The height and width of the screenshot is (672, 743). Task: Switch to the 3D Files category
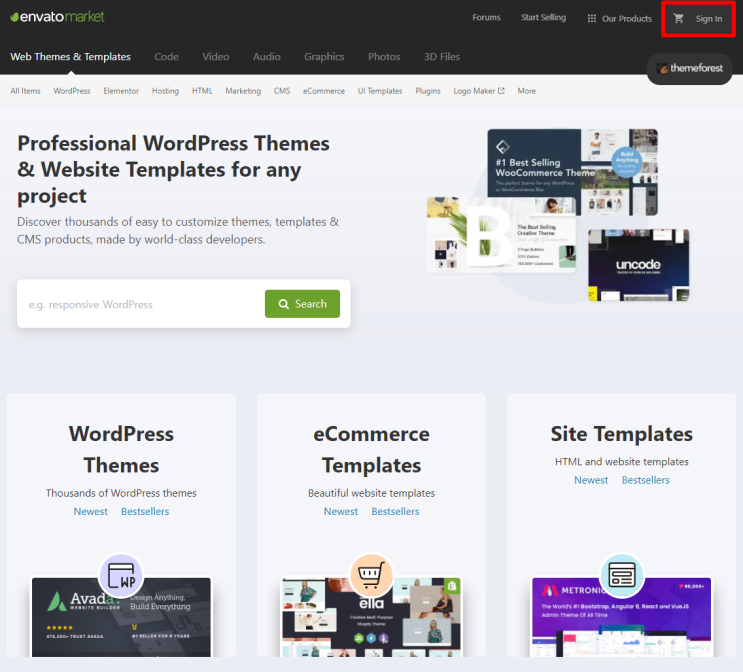click(442, 57)
